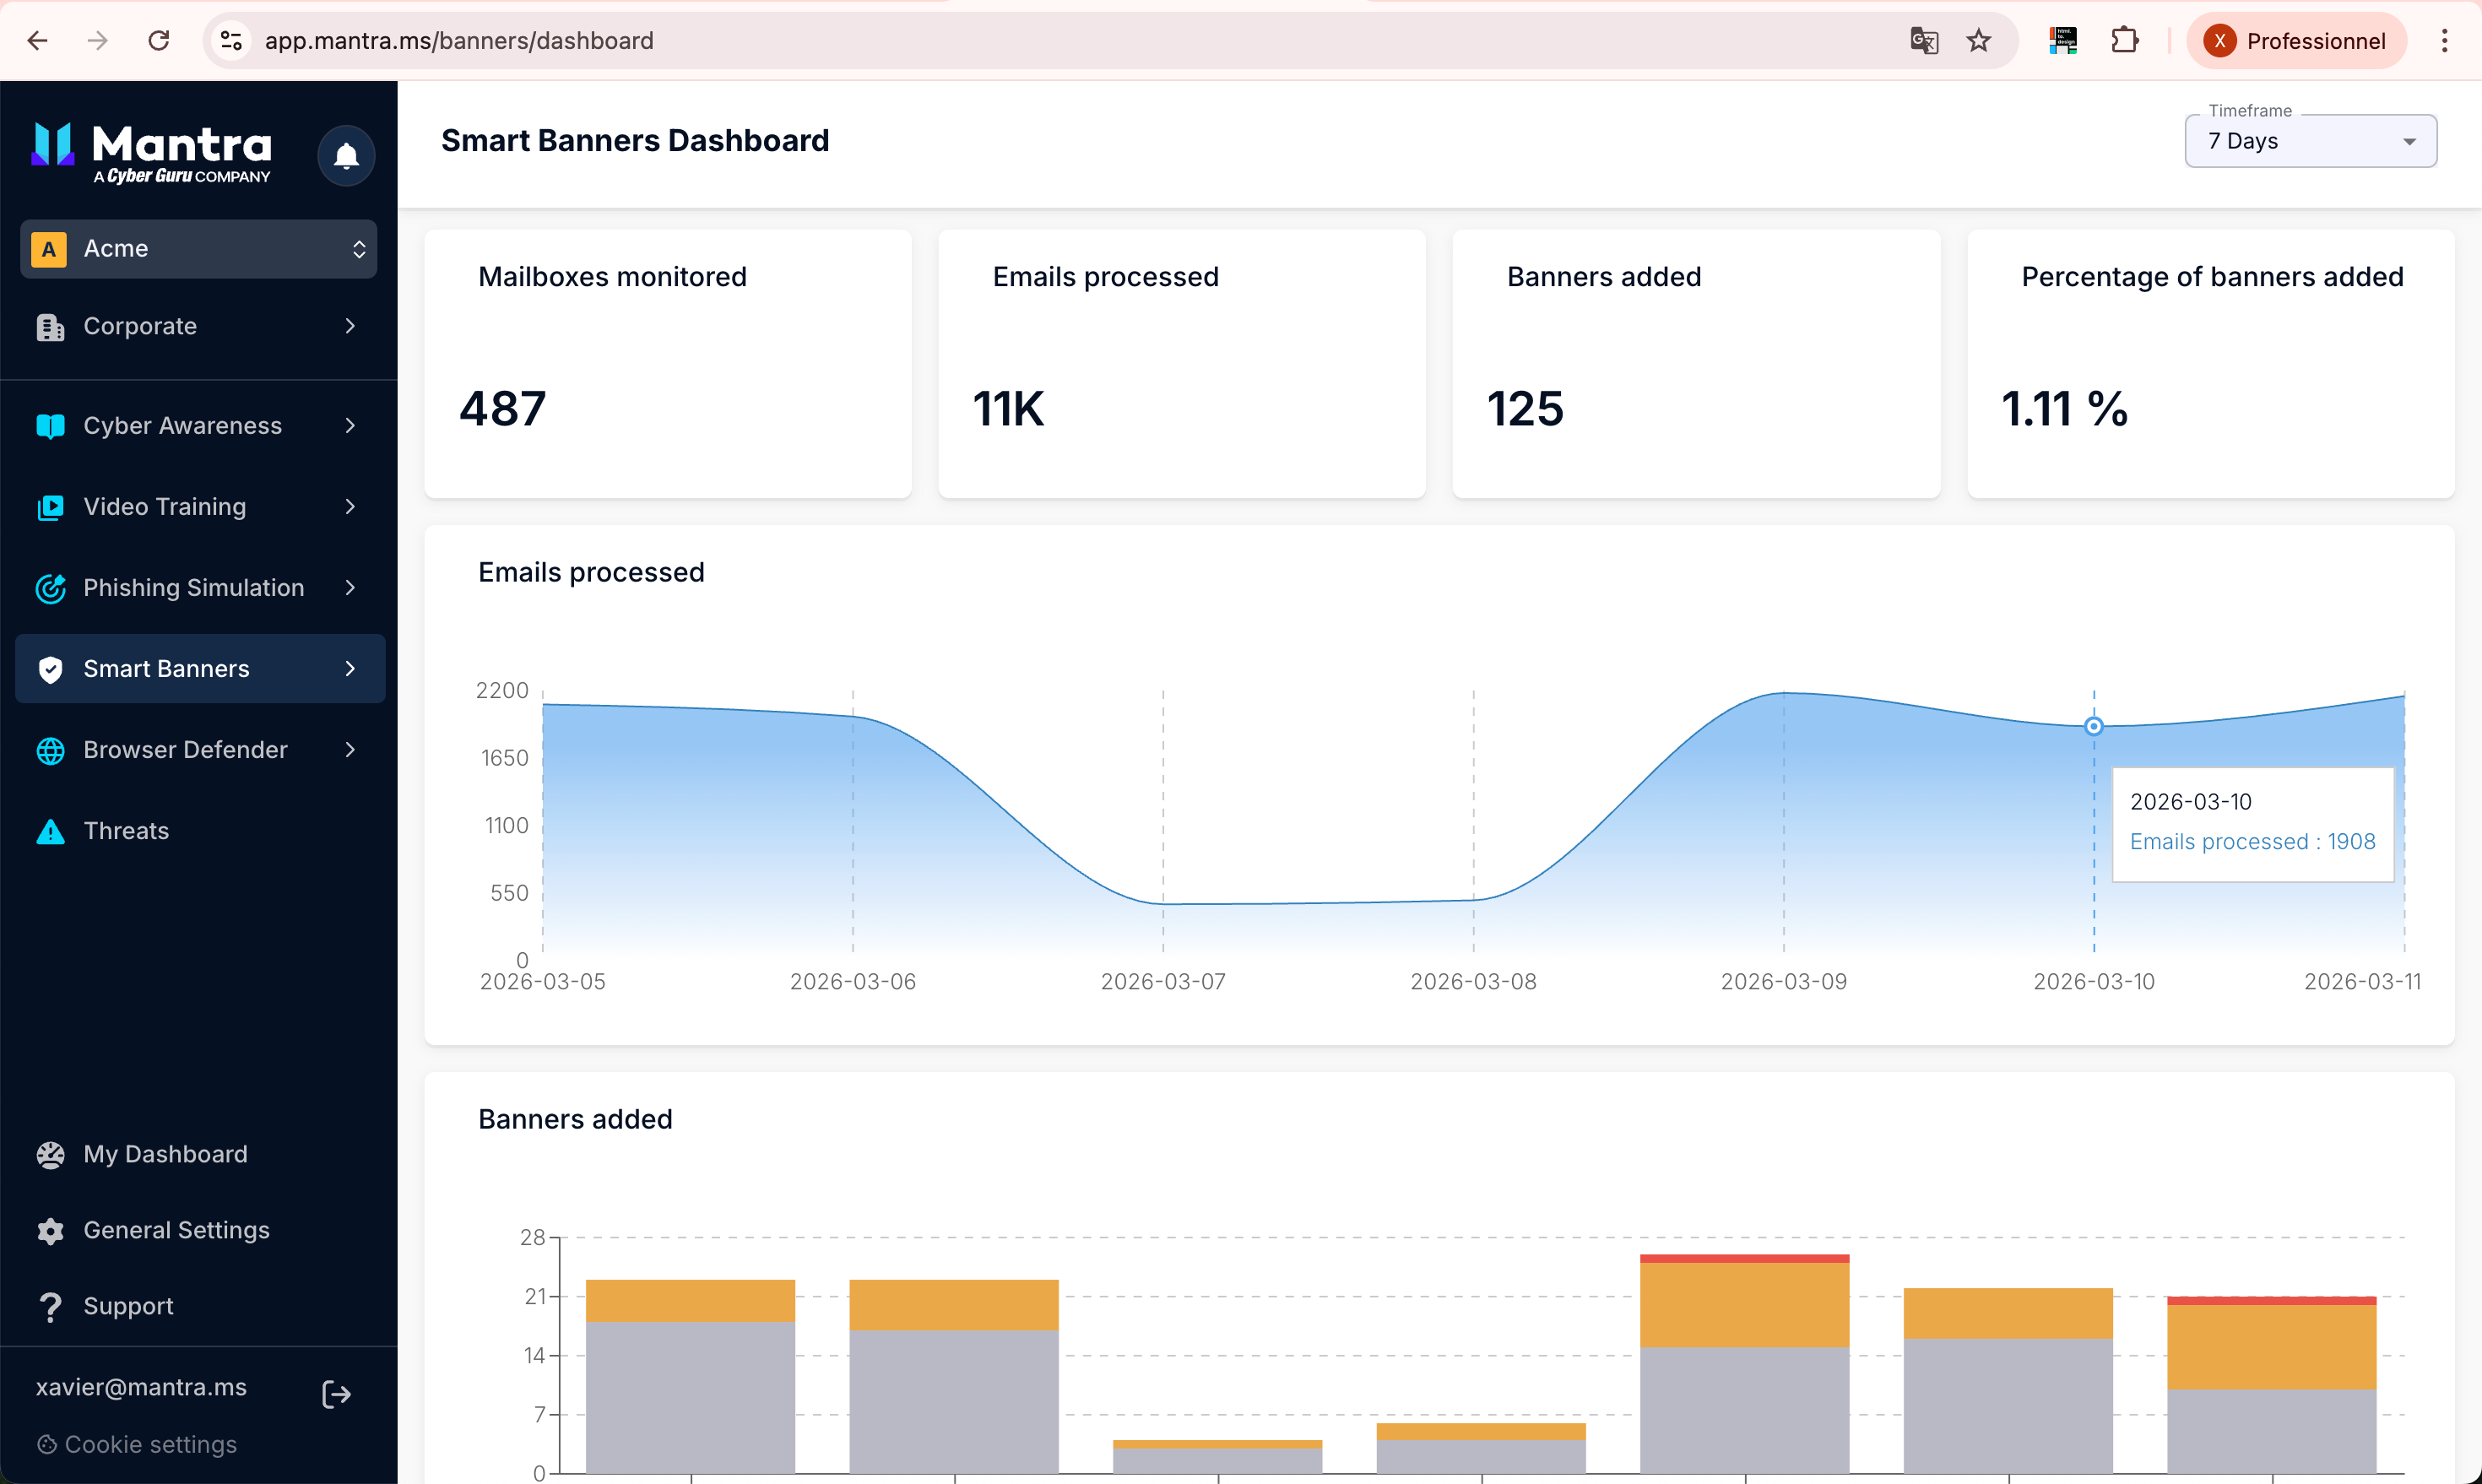The width and height of the screenshot is (2482, 1484).
Task: Open the Timeframe 7 Days dropdown
Action: click(2310, 141)
